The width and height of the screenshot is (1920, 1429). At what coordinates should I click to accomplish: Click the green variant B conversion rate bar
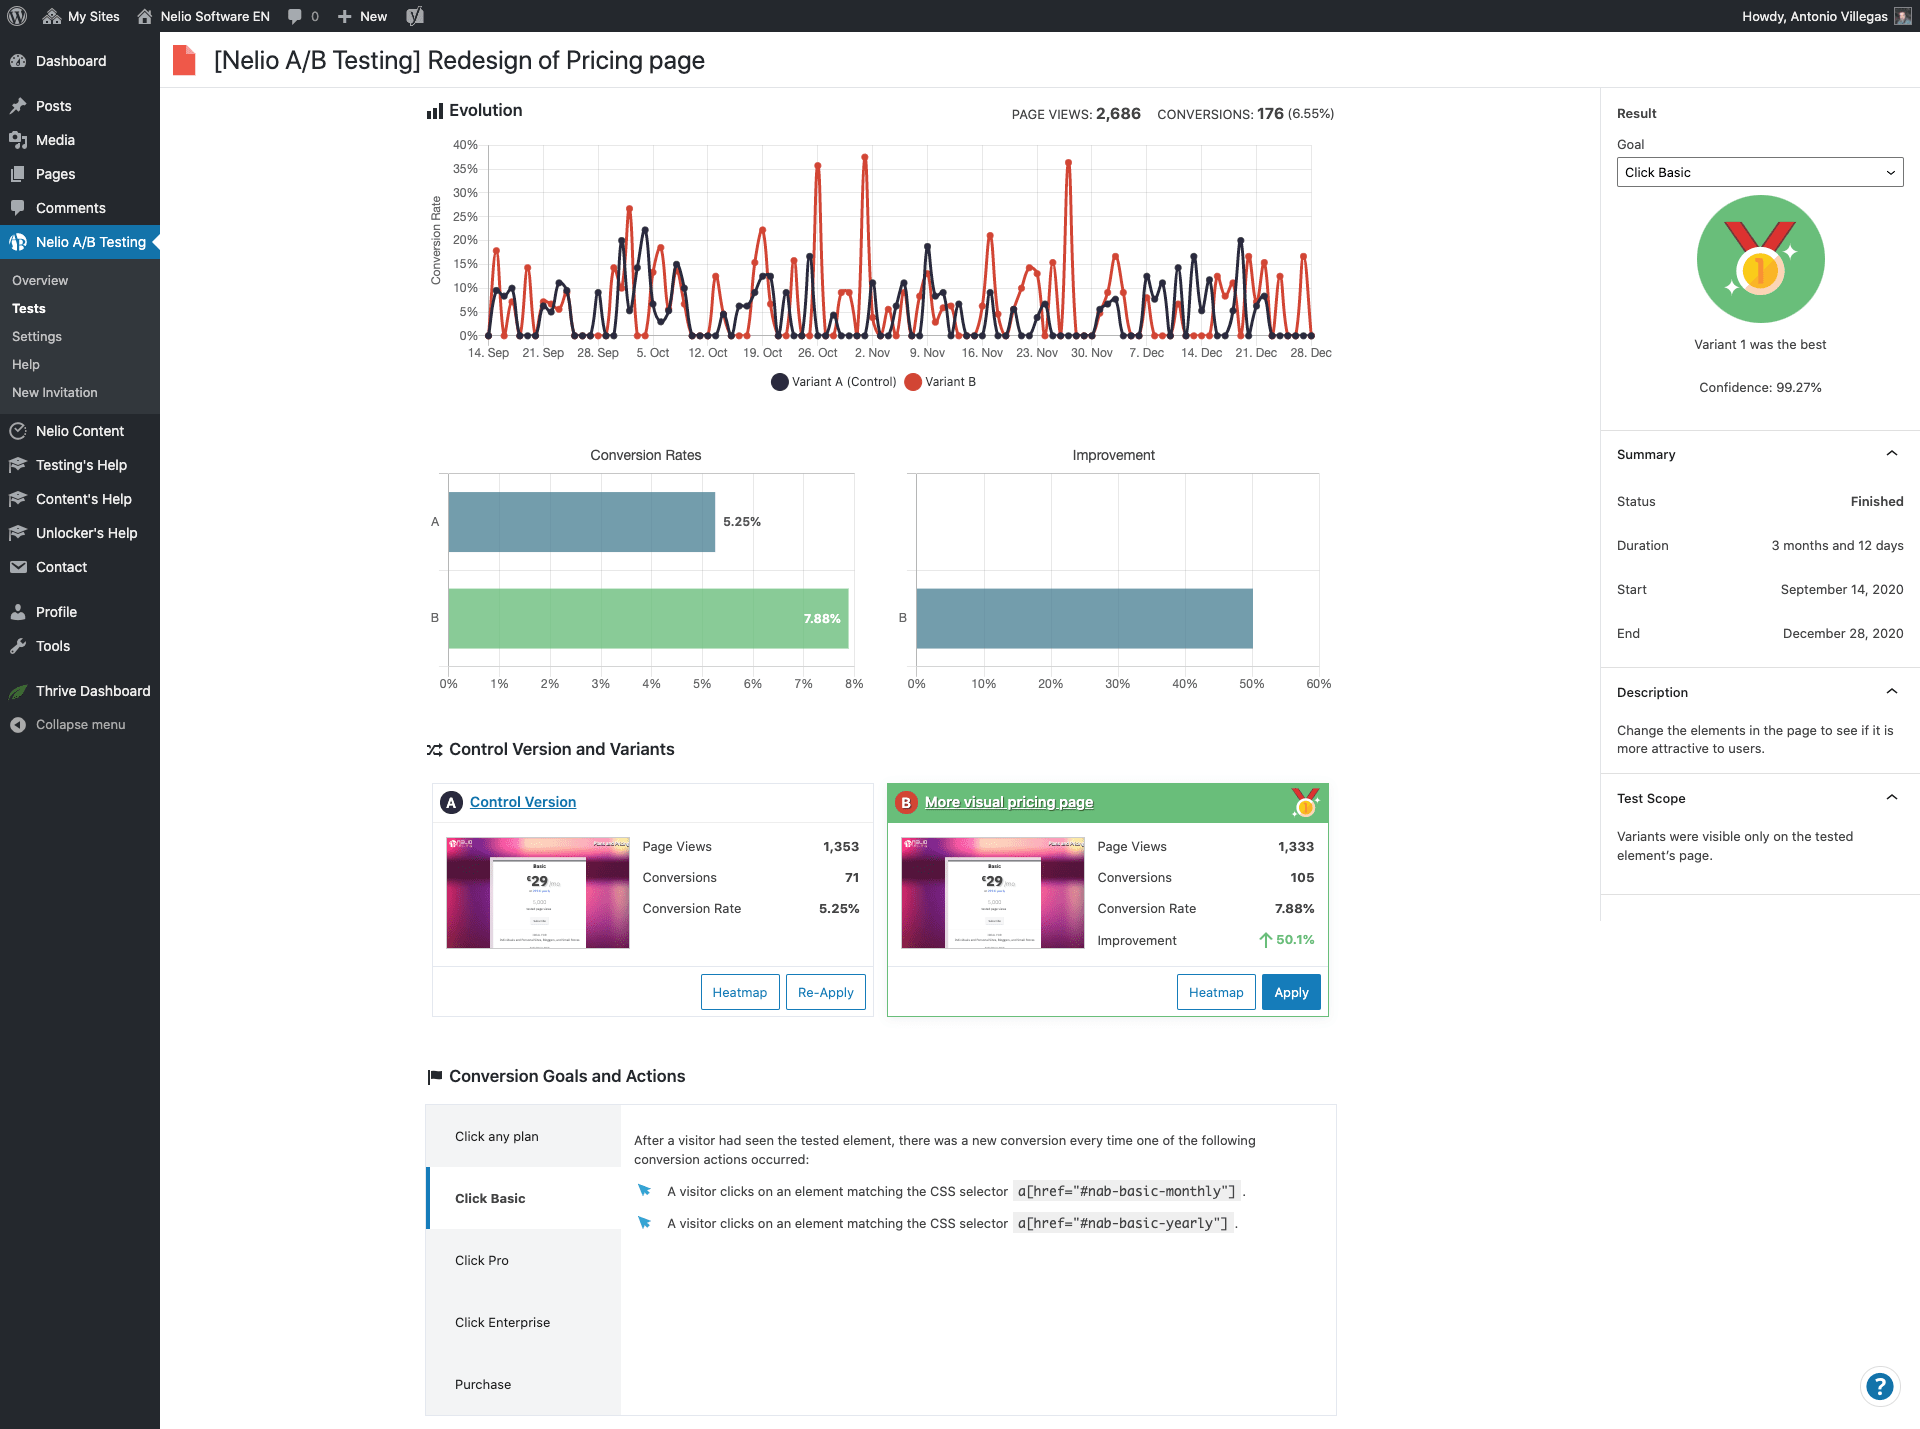(x=647, y=618)
